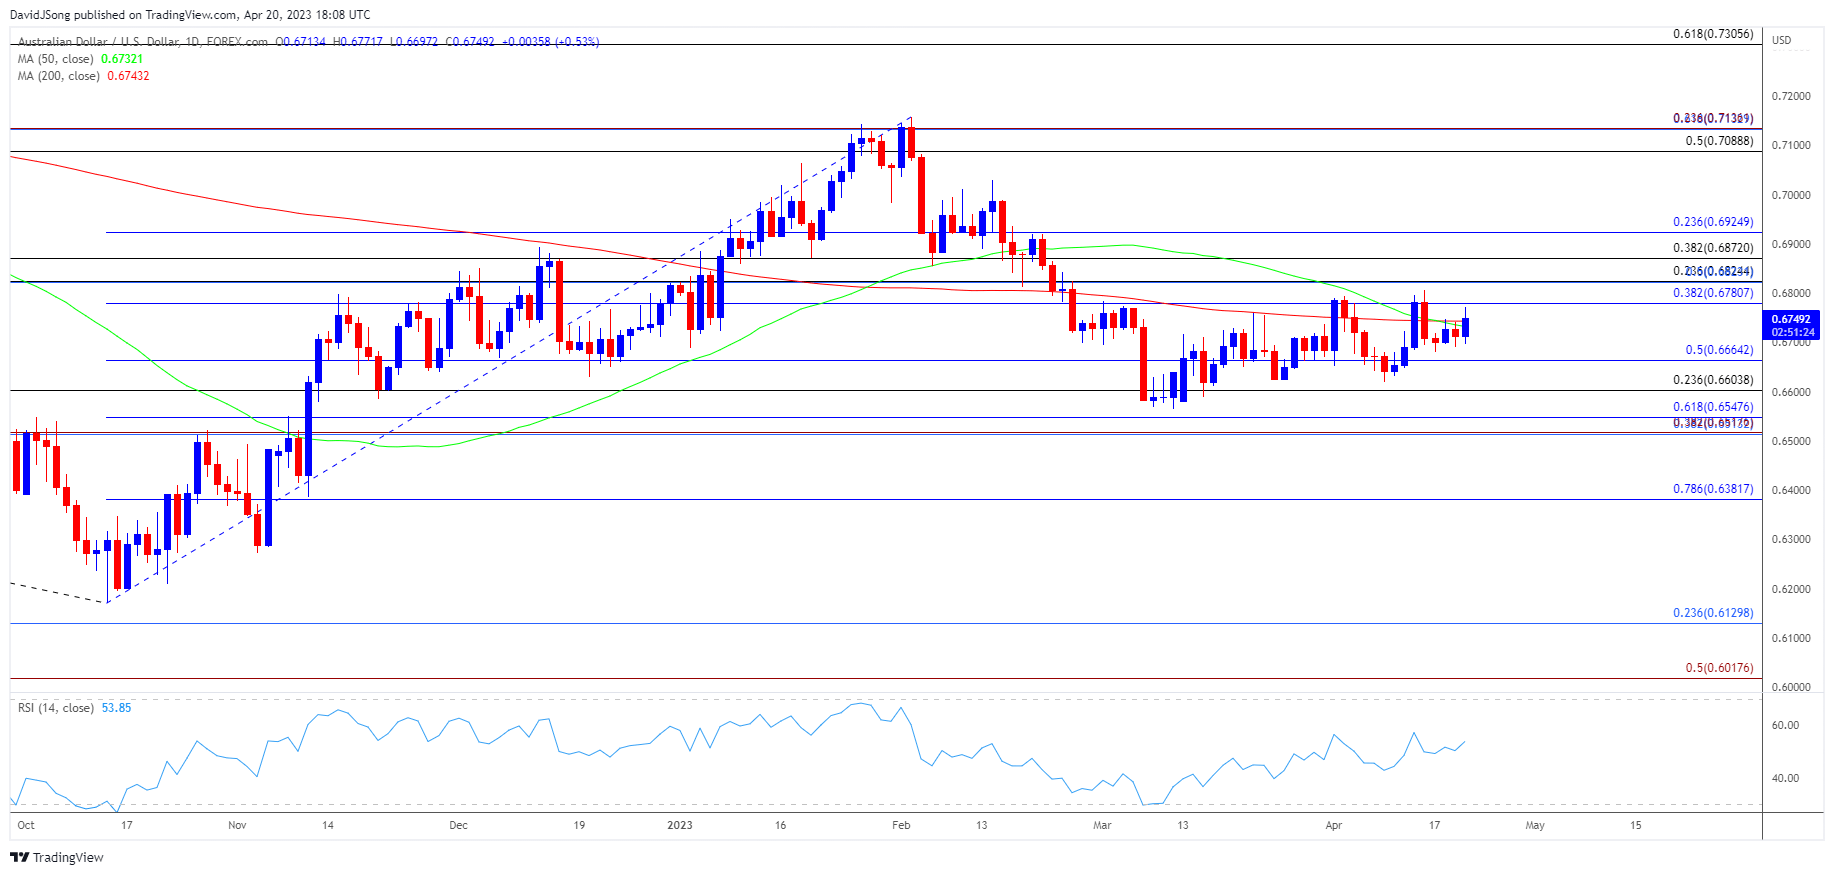Click the 0.5(0.70888) Fibonacci label
The image size is (1834, 875).
click(1719, 141)
